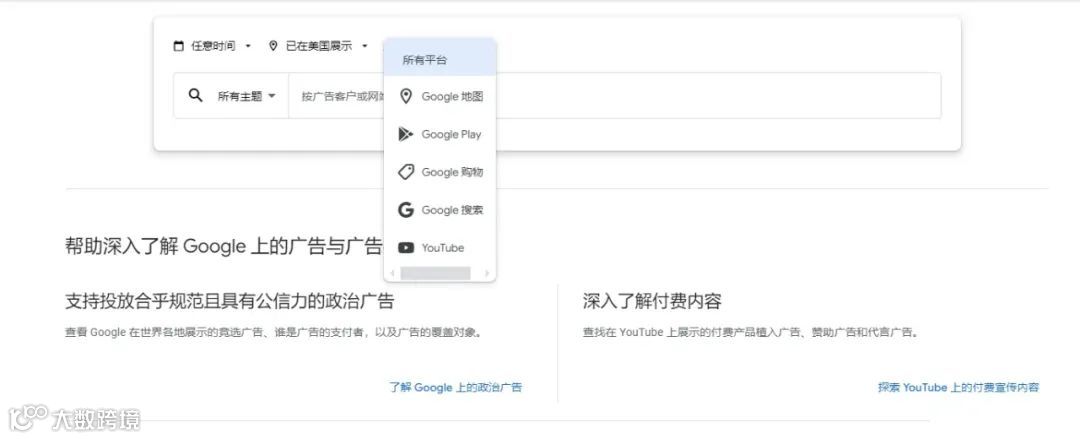Click the heading 支持投放合乎规范且具有公信力的政治广告

coord(229,301)
